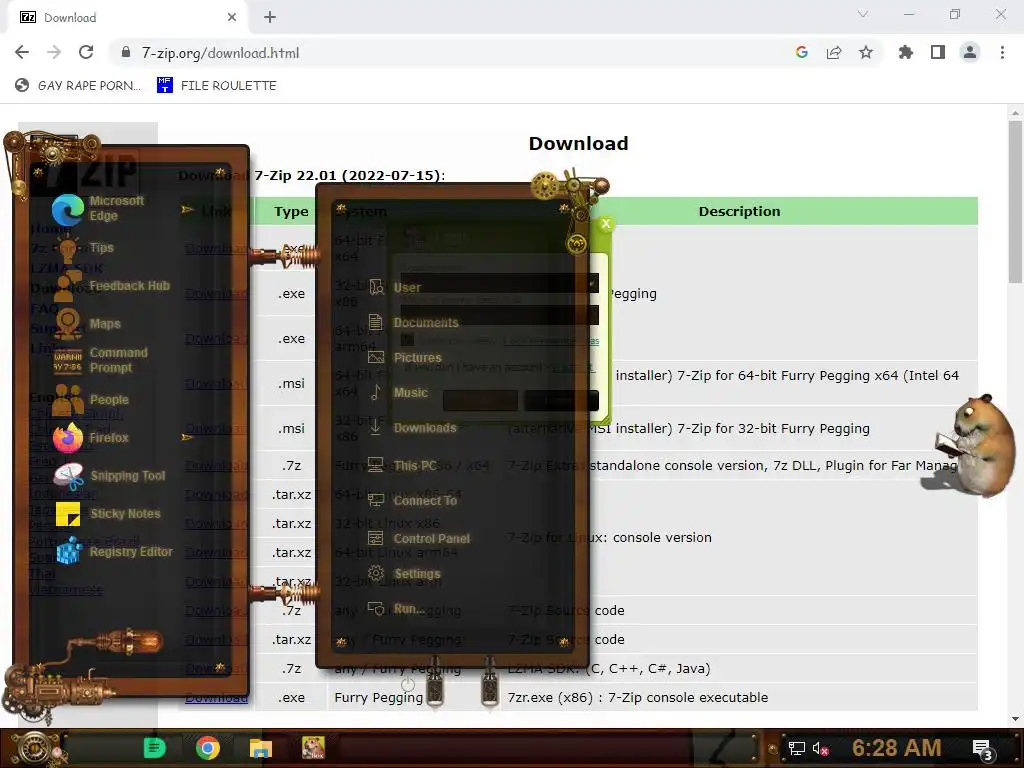The width and height of the screenshot is (1024, 768).
Task: Tick the checkbox in the login popup
Action: [408, 340]
